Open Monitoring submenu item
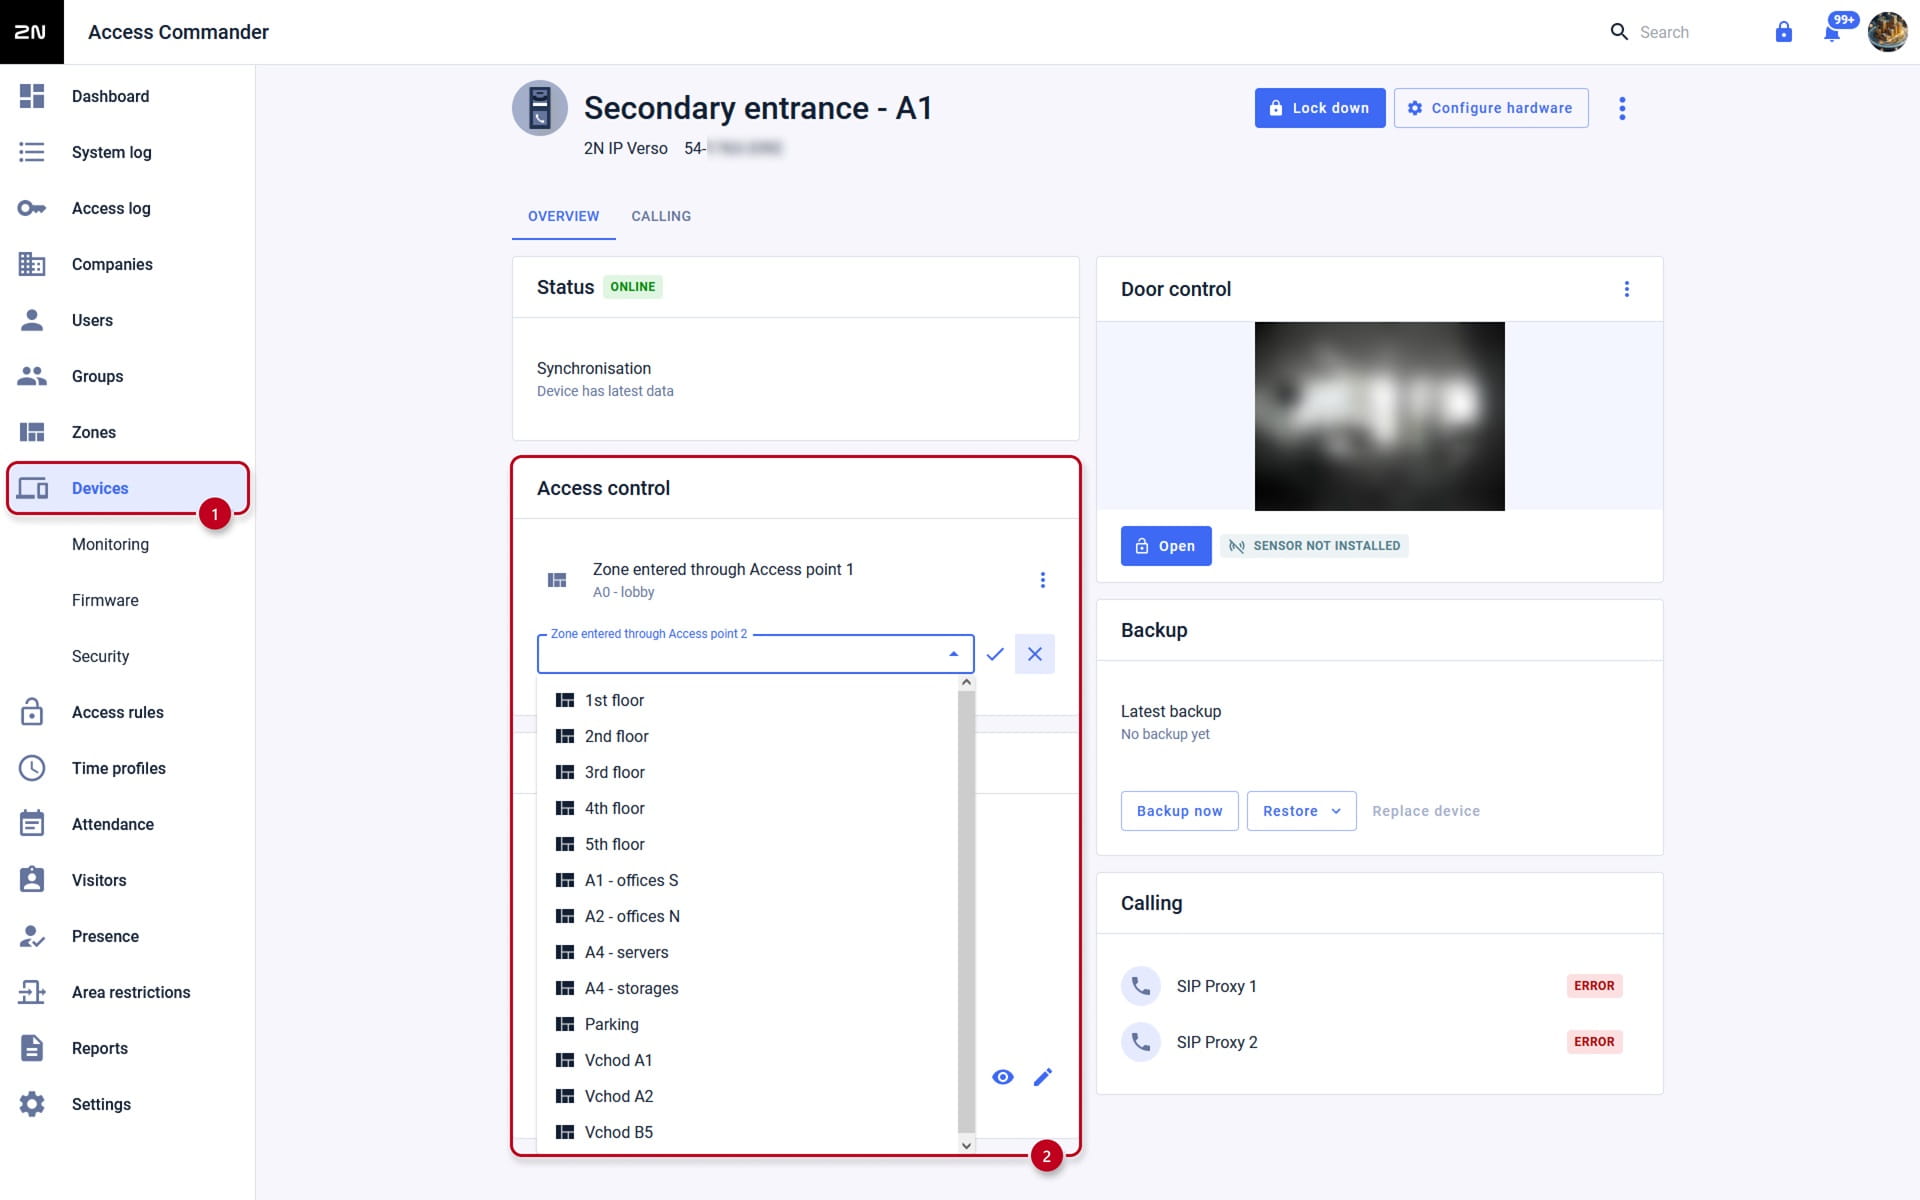This screenshot has height=1200, width=1920. 110,544
